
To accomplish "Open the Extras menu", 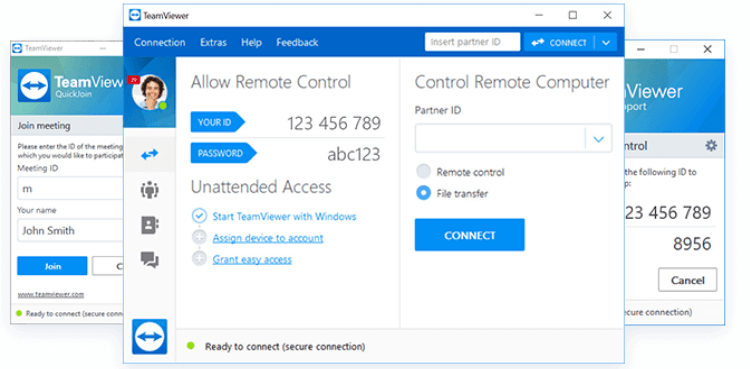I will click(213, 42).
